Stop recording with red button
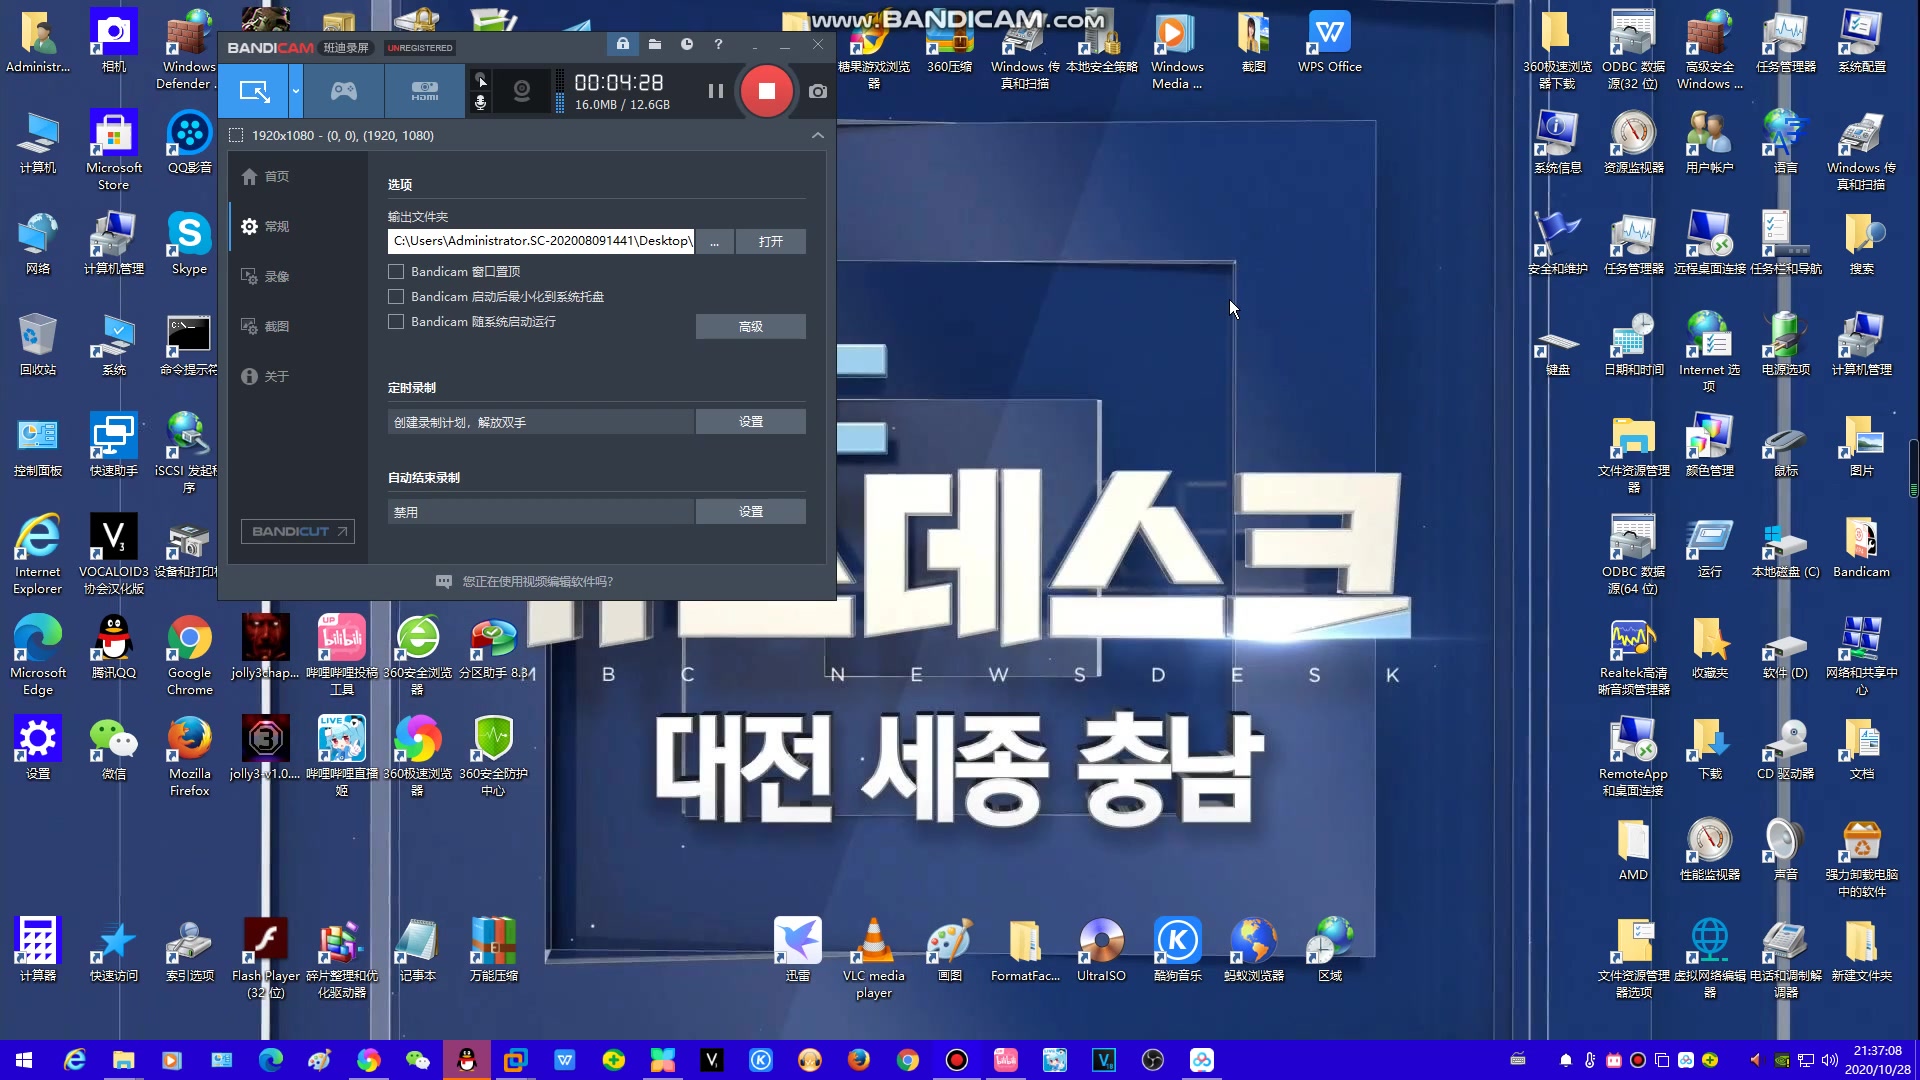This screenshot has height=1080, width=1920. [767, 92]
